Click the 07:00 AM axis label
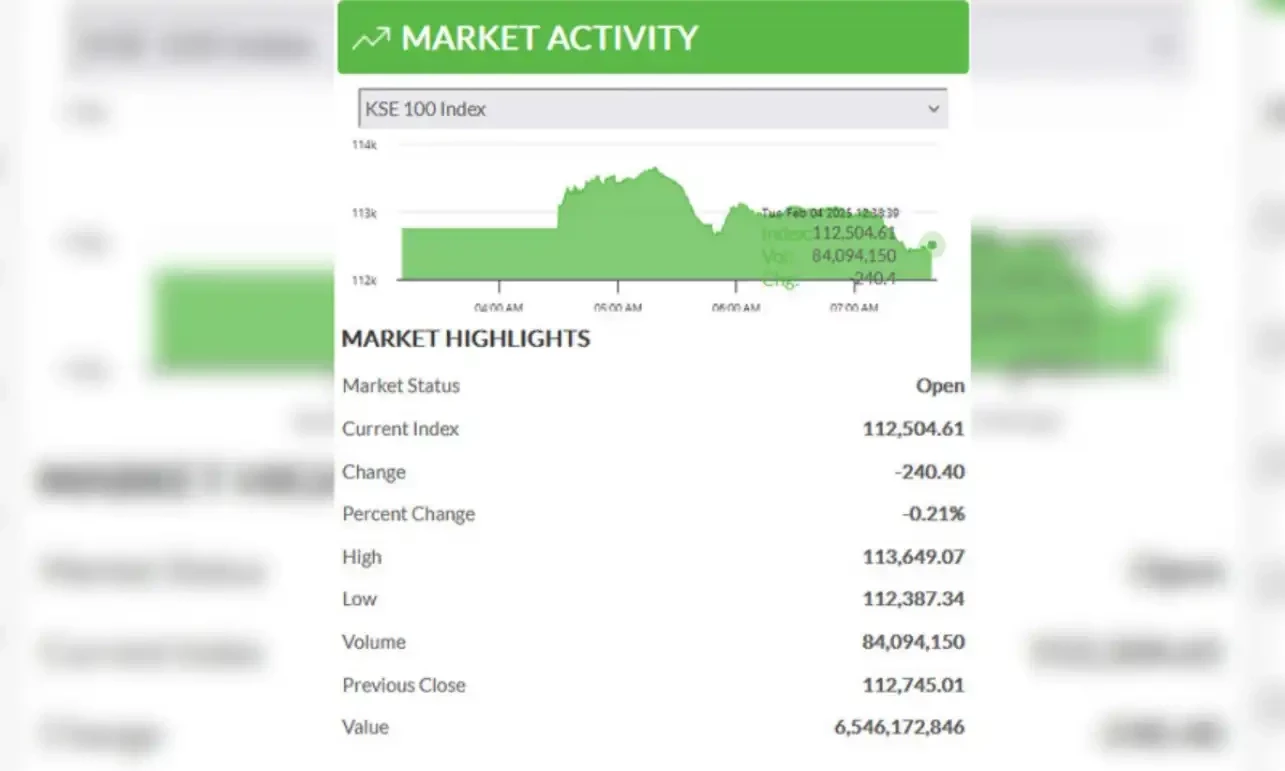Screen dimensions: 1285x771 coord(853,308)
